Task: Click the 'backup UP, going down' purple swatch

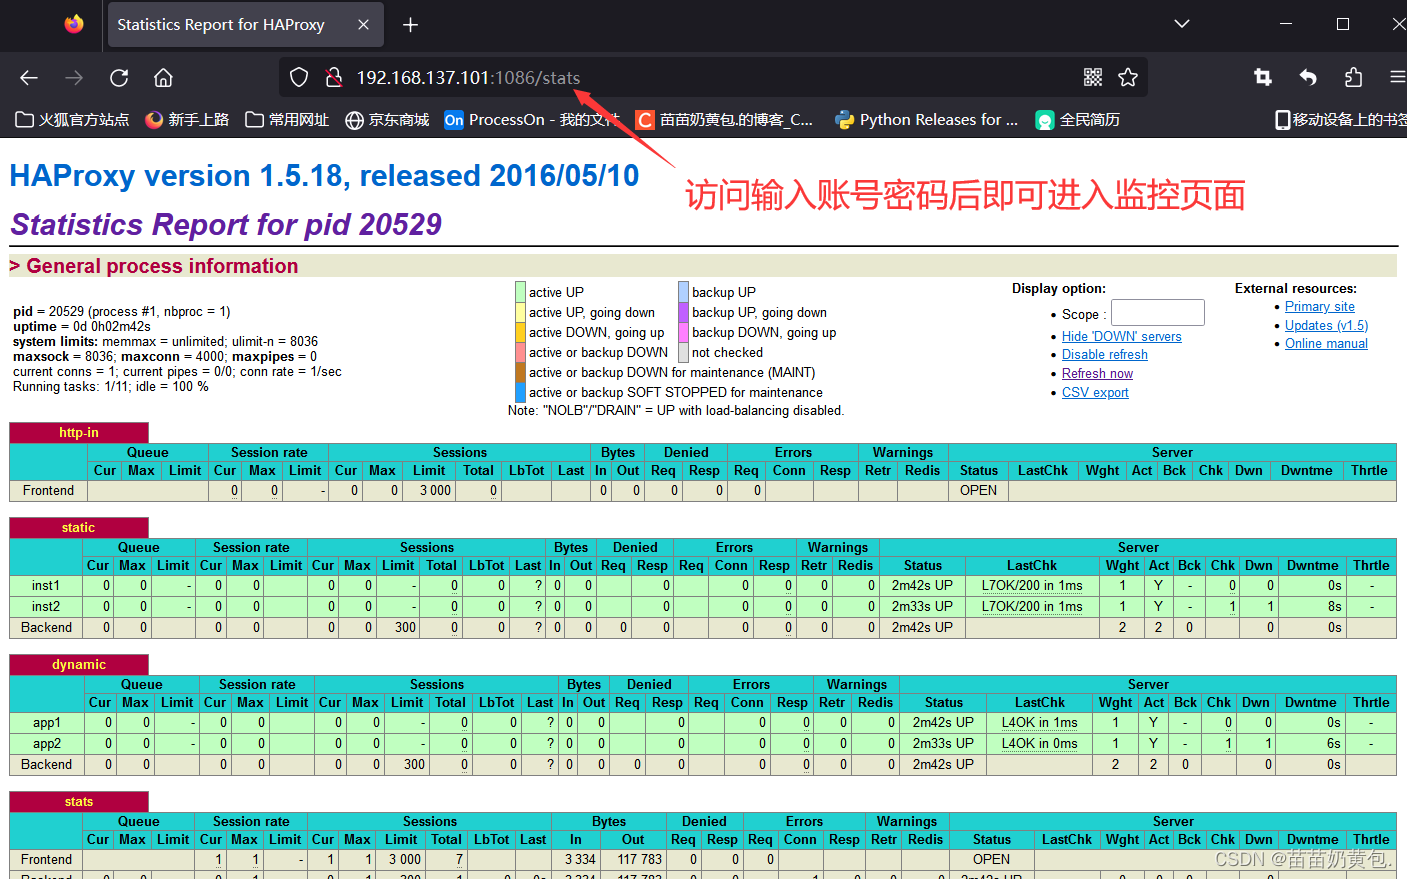Action: point(684,312)
